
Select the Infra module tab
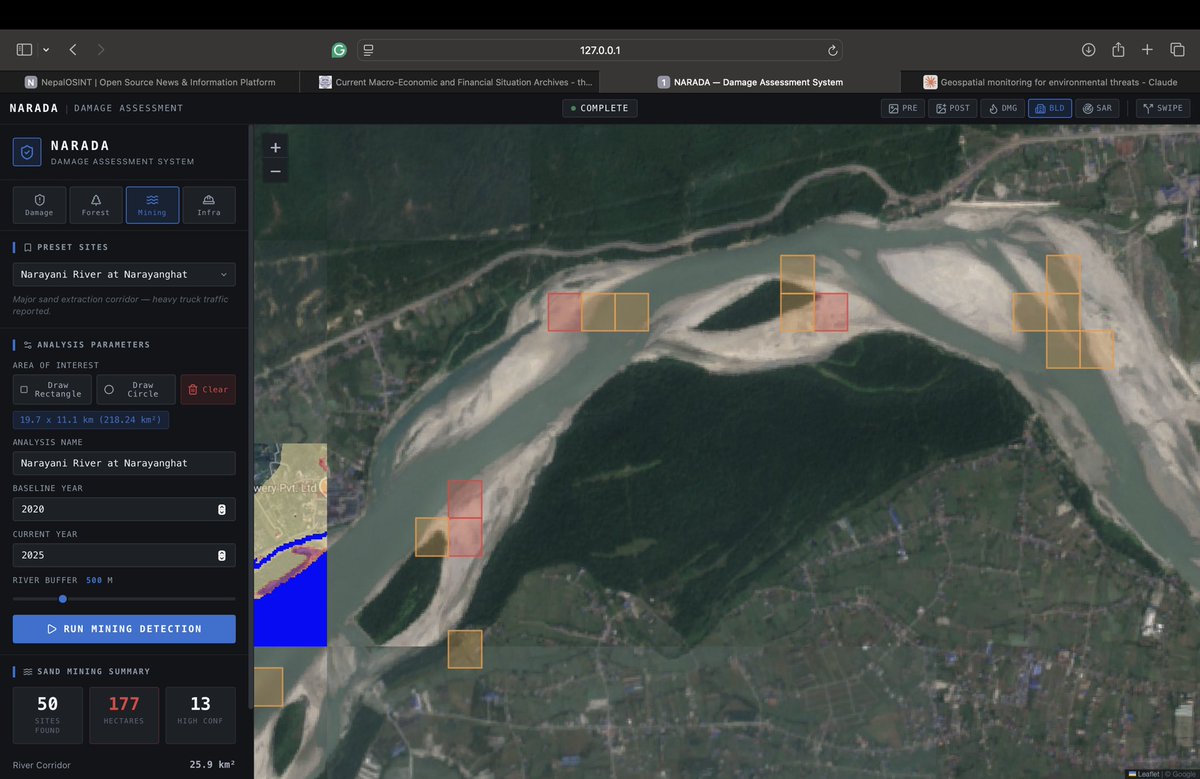pos(209,205)
